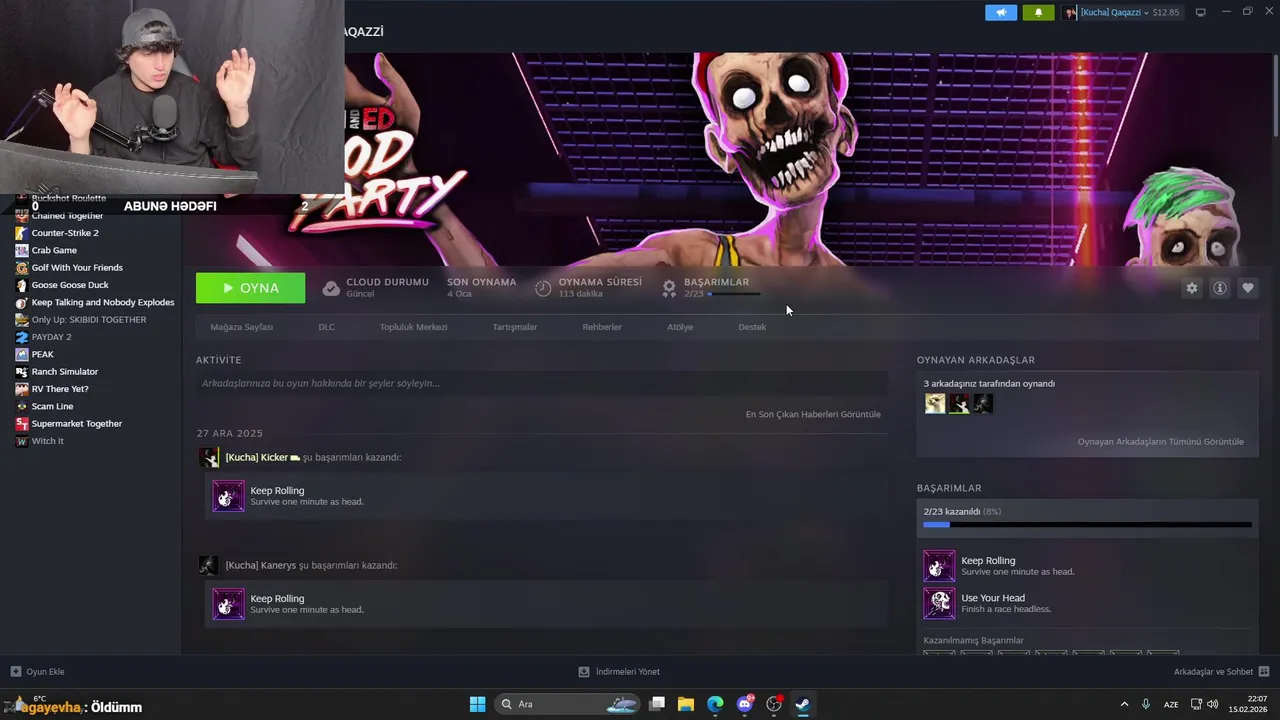Click [Kucha] Kanerys profile name in activity
The width and height of the screenshot is (1280, 720).
[x=261, y=565]
